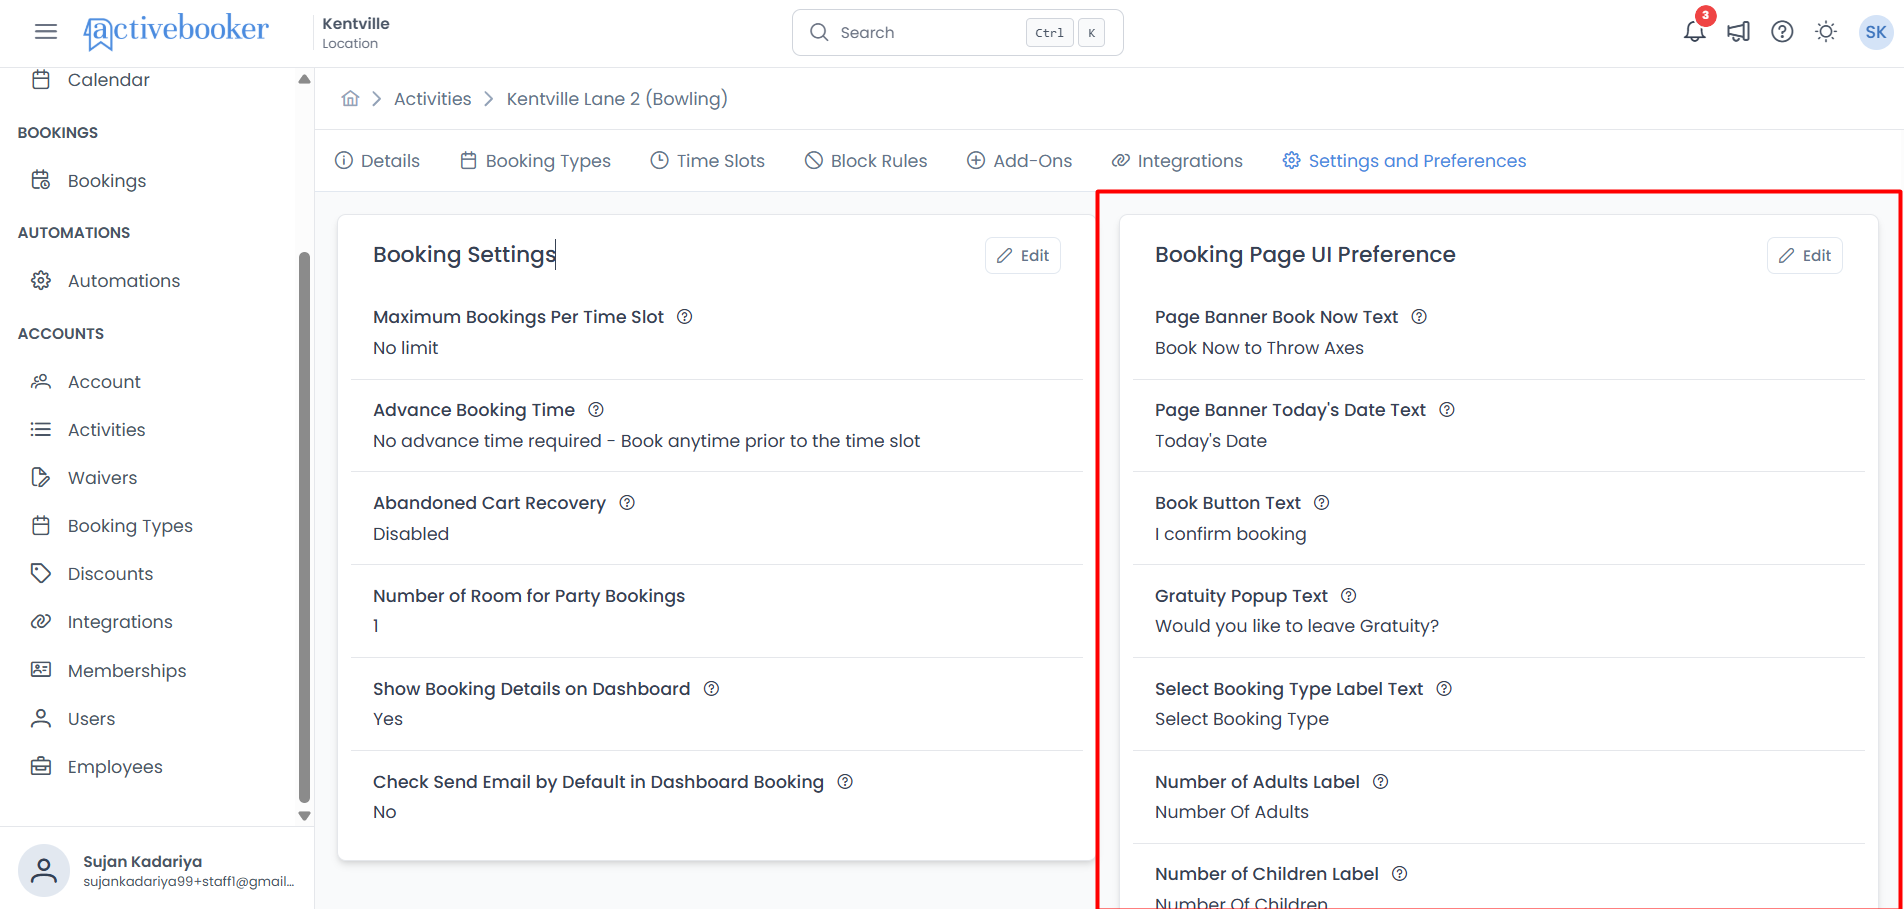Open the Kentville Location selector
The height and width of the screenshot is (909, 1904).
(356, 32)
